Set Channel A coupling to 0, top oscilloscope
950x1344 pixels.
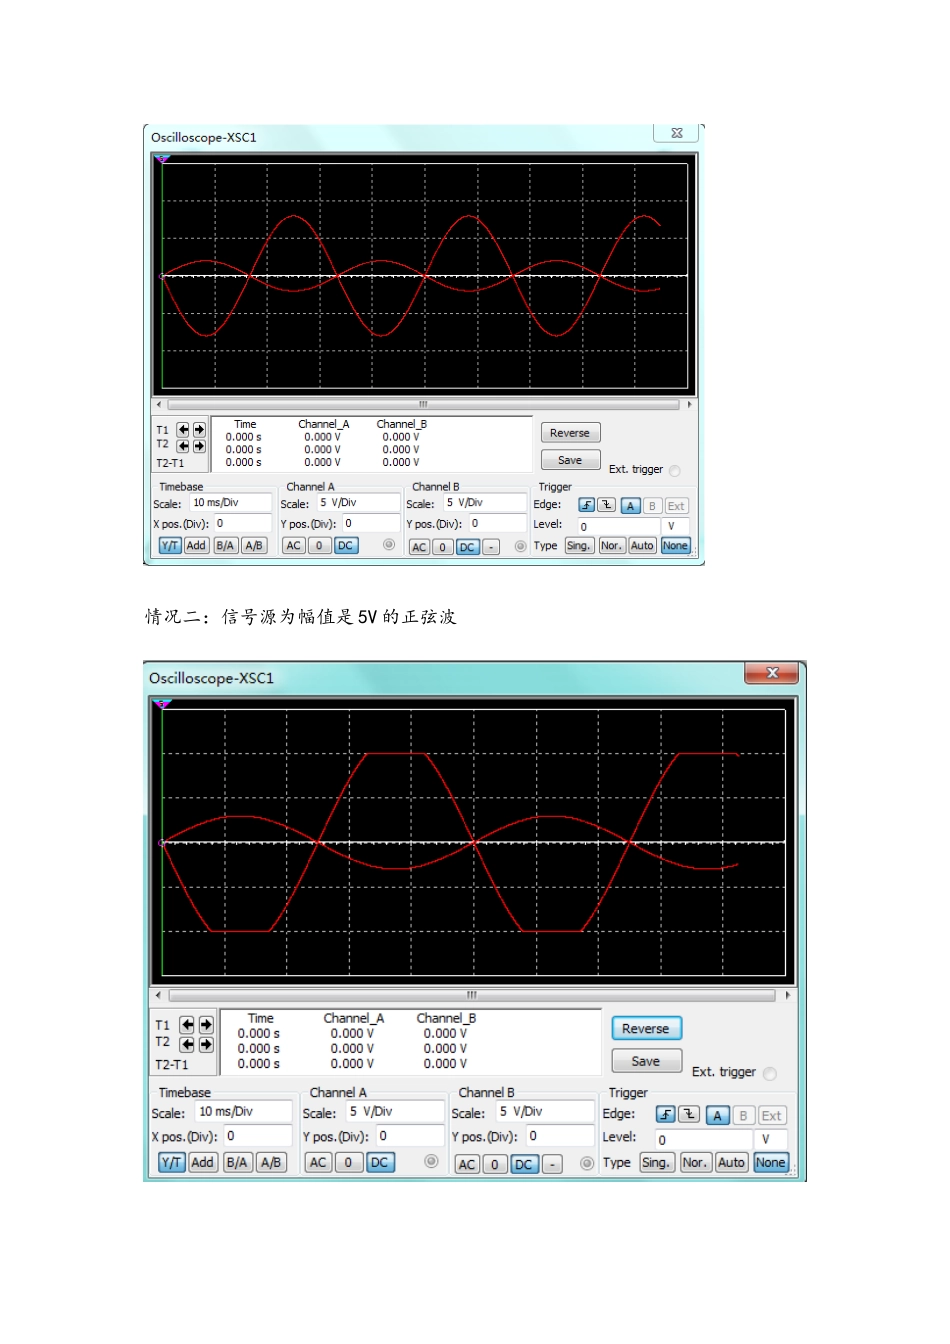(x=319, y=546)
